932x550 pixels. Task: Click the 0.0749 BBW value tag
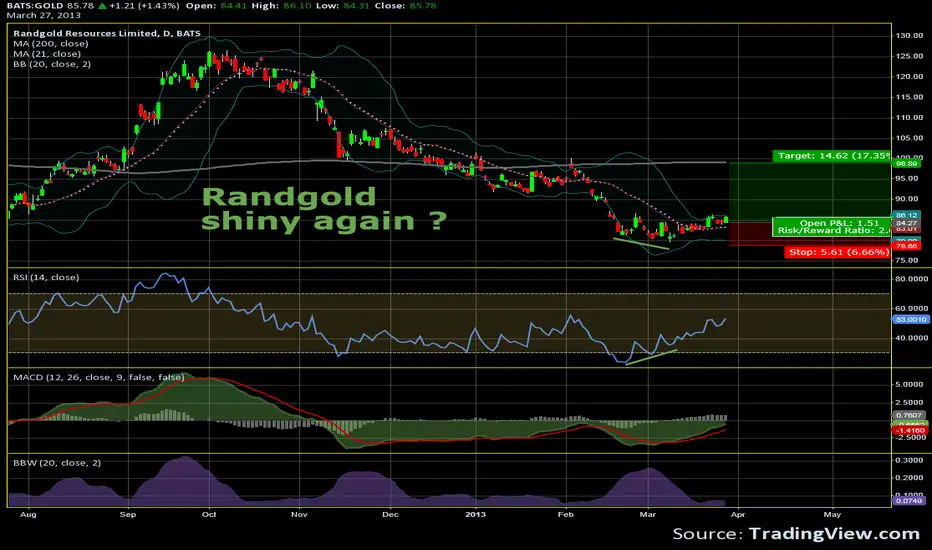(x=909, y=501)
